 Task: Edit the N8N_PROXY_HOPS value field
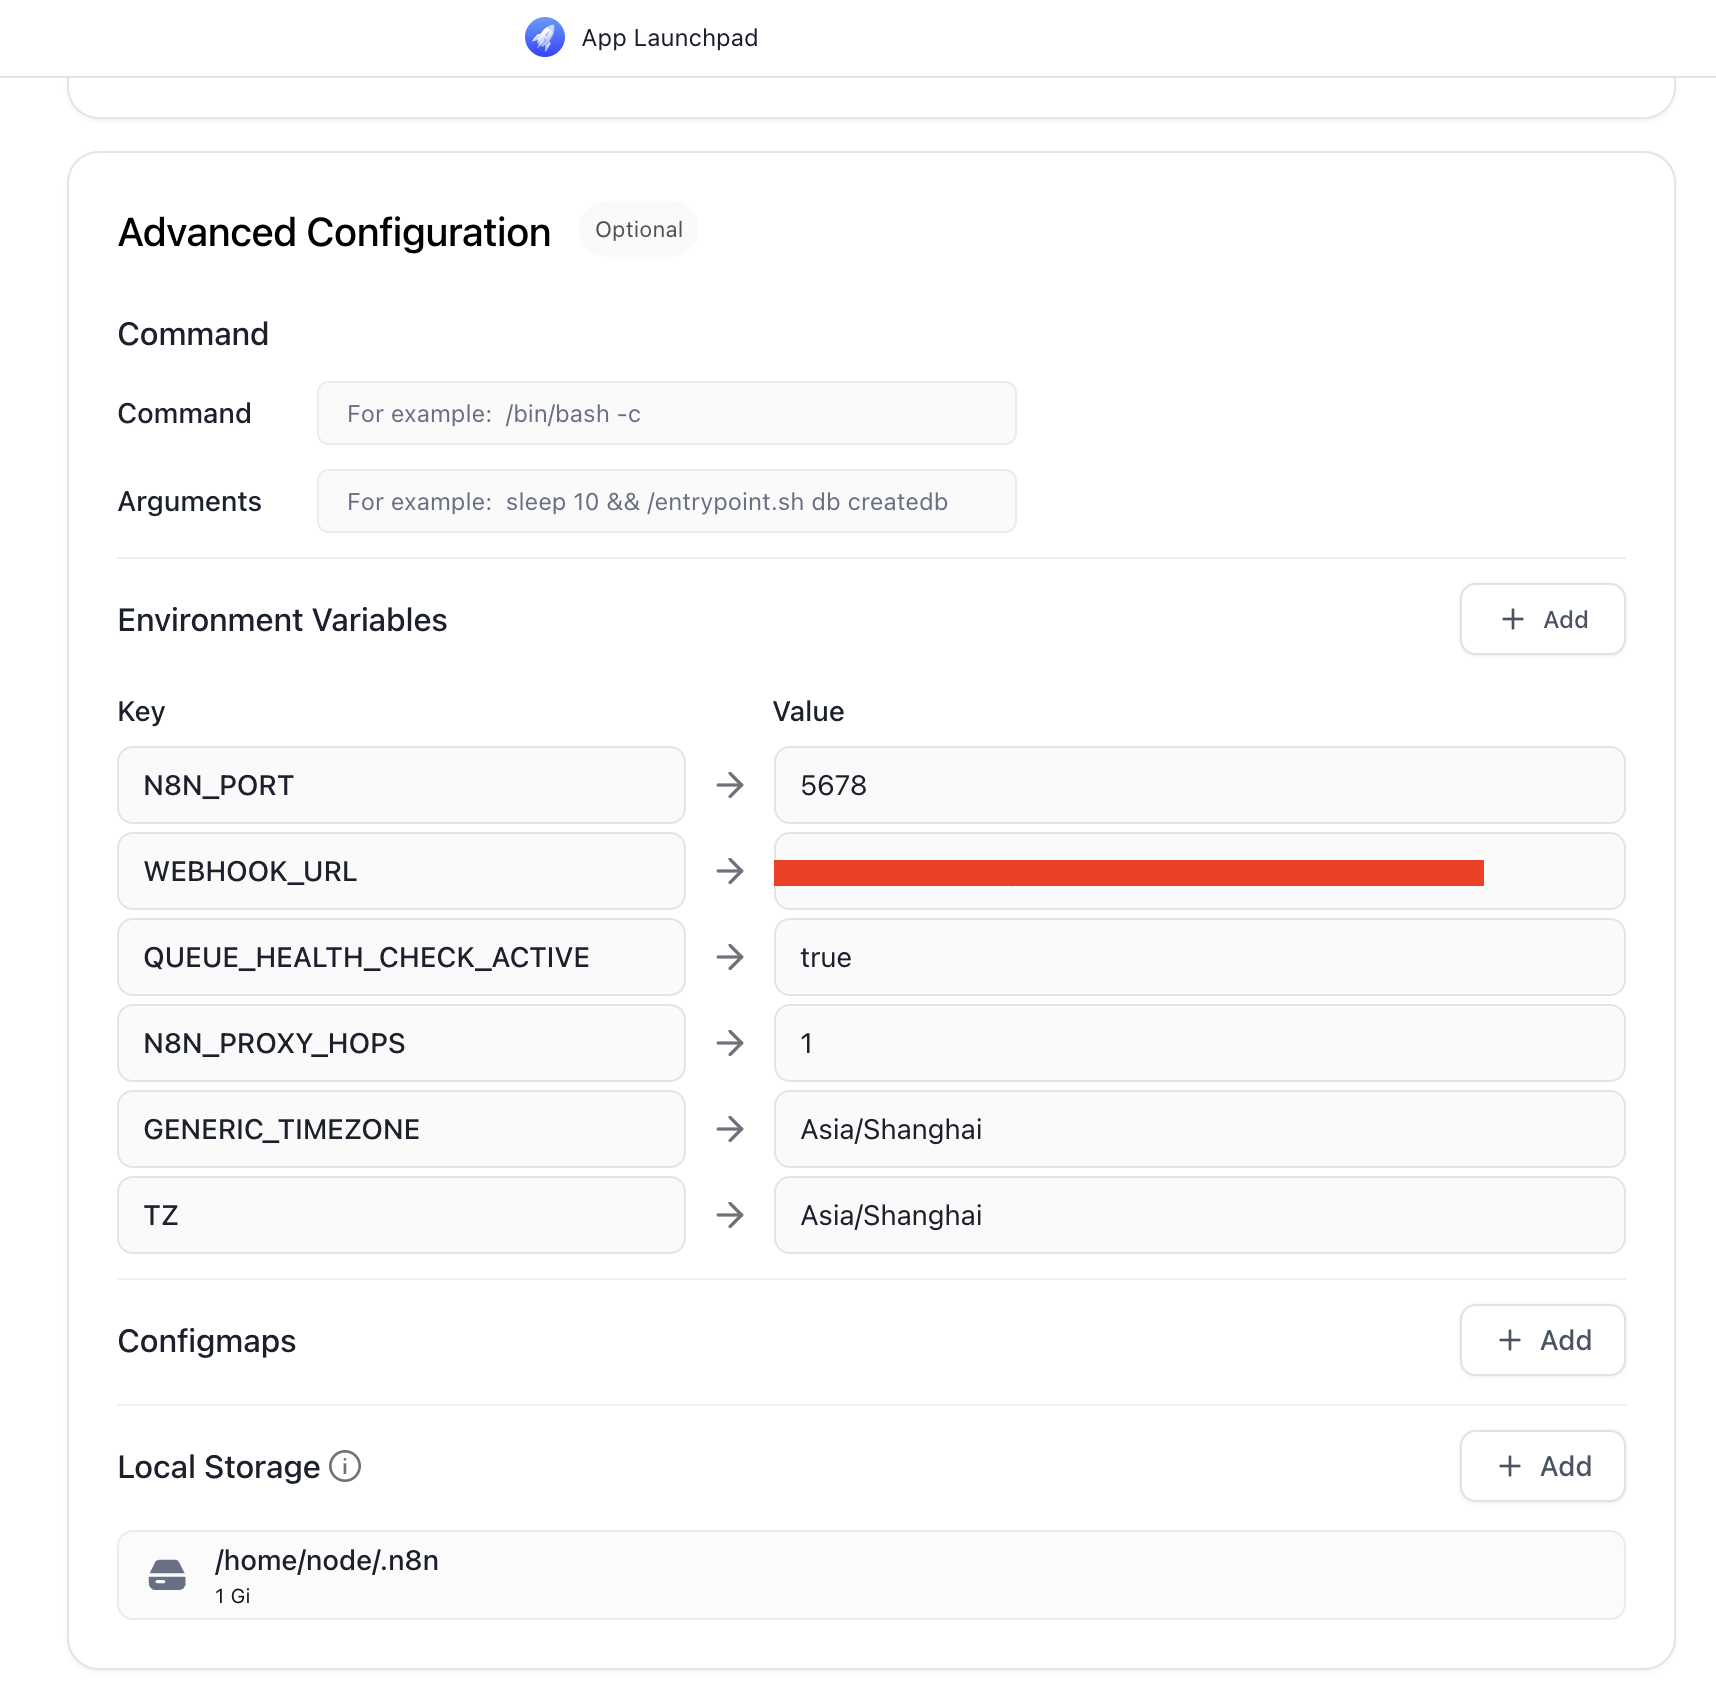1198,1043
